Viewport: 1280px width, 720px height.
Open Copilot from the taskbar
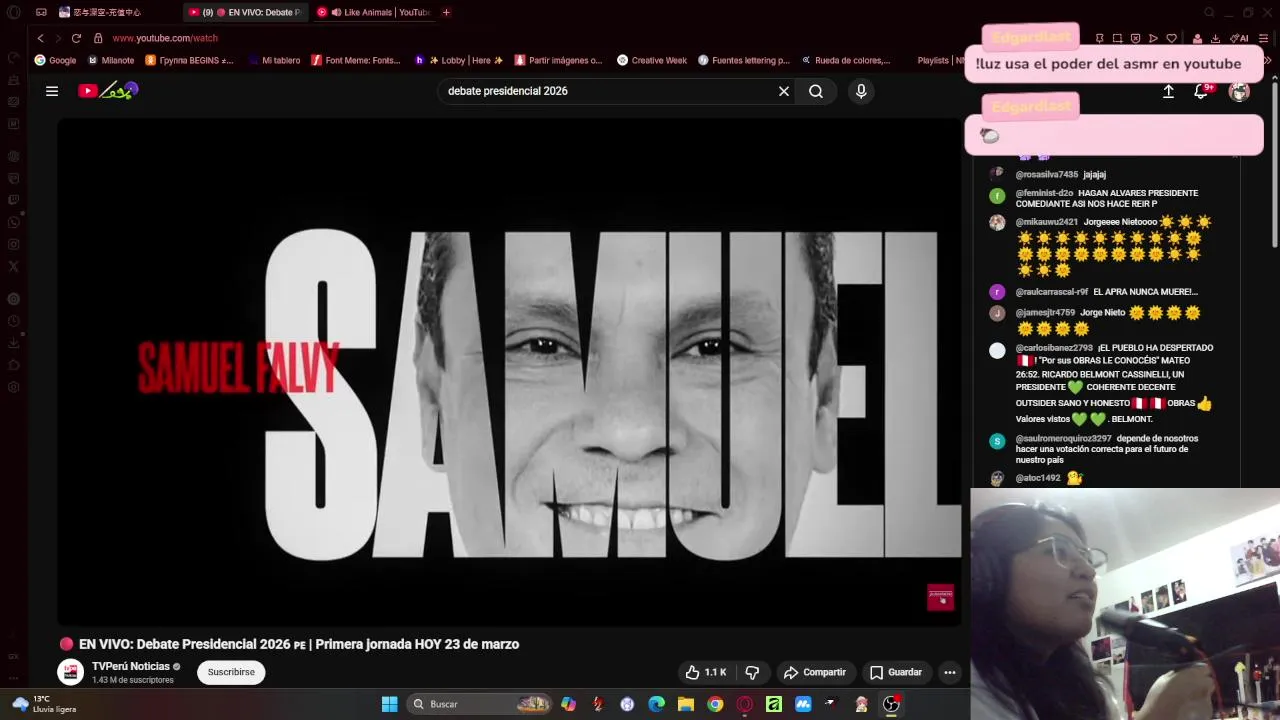(569, 704)
